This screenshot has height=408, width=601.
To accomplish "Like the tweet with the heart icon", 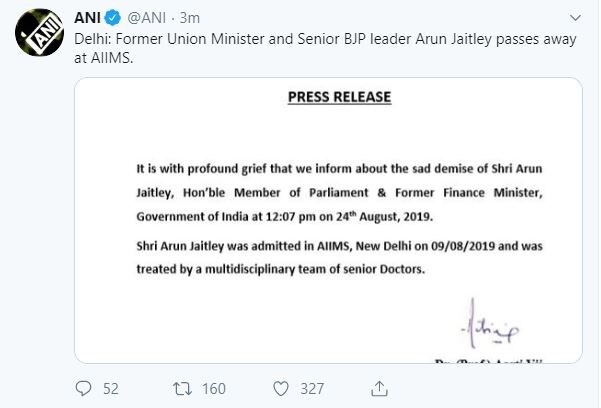I will (x=281, y=386).
